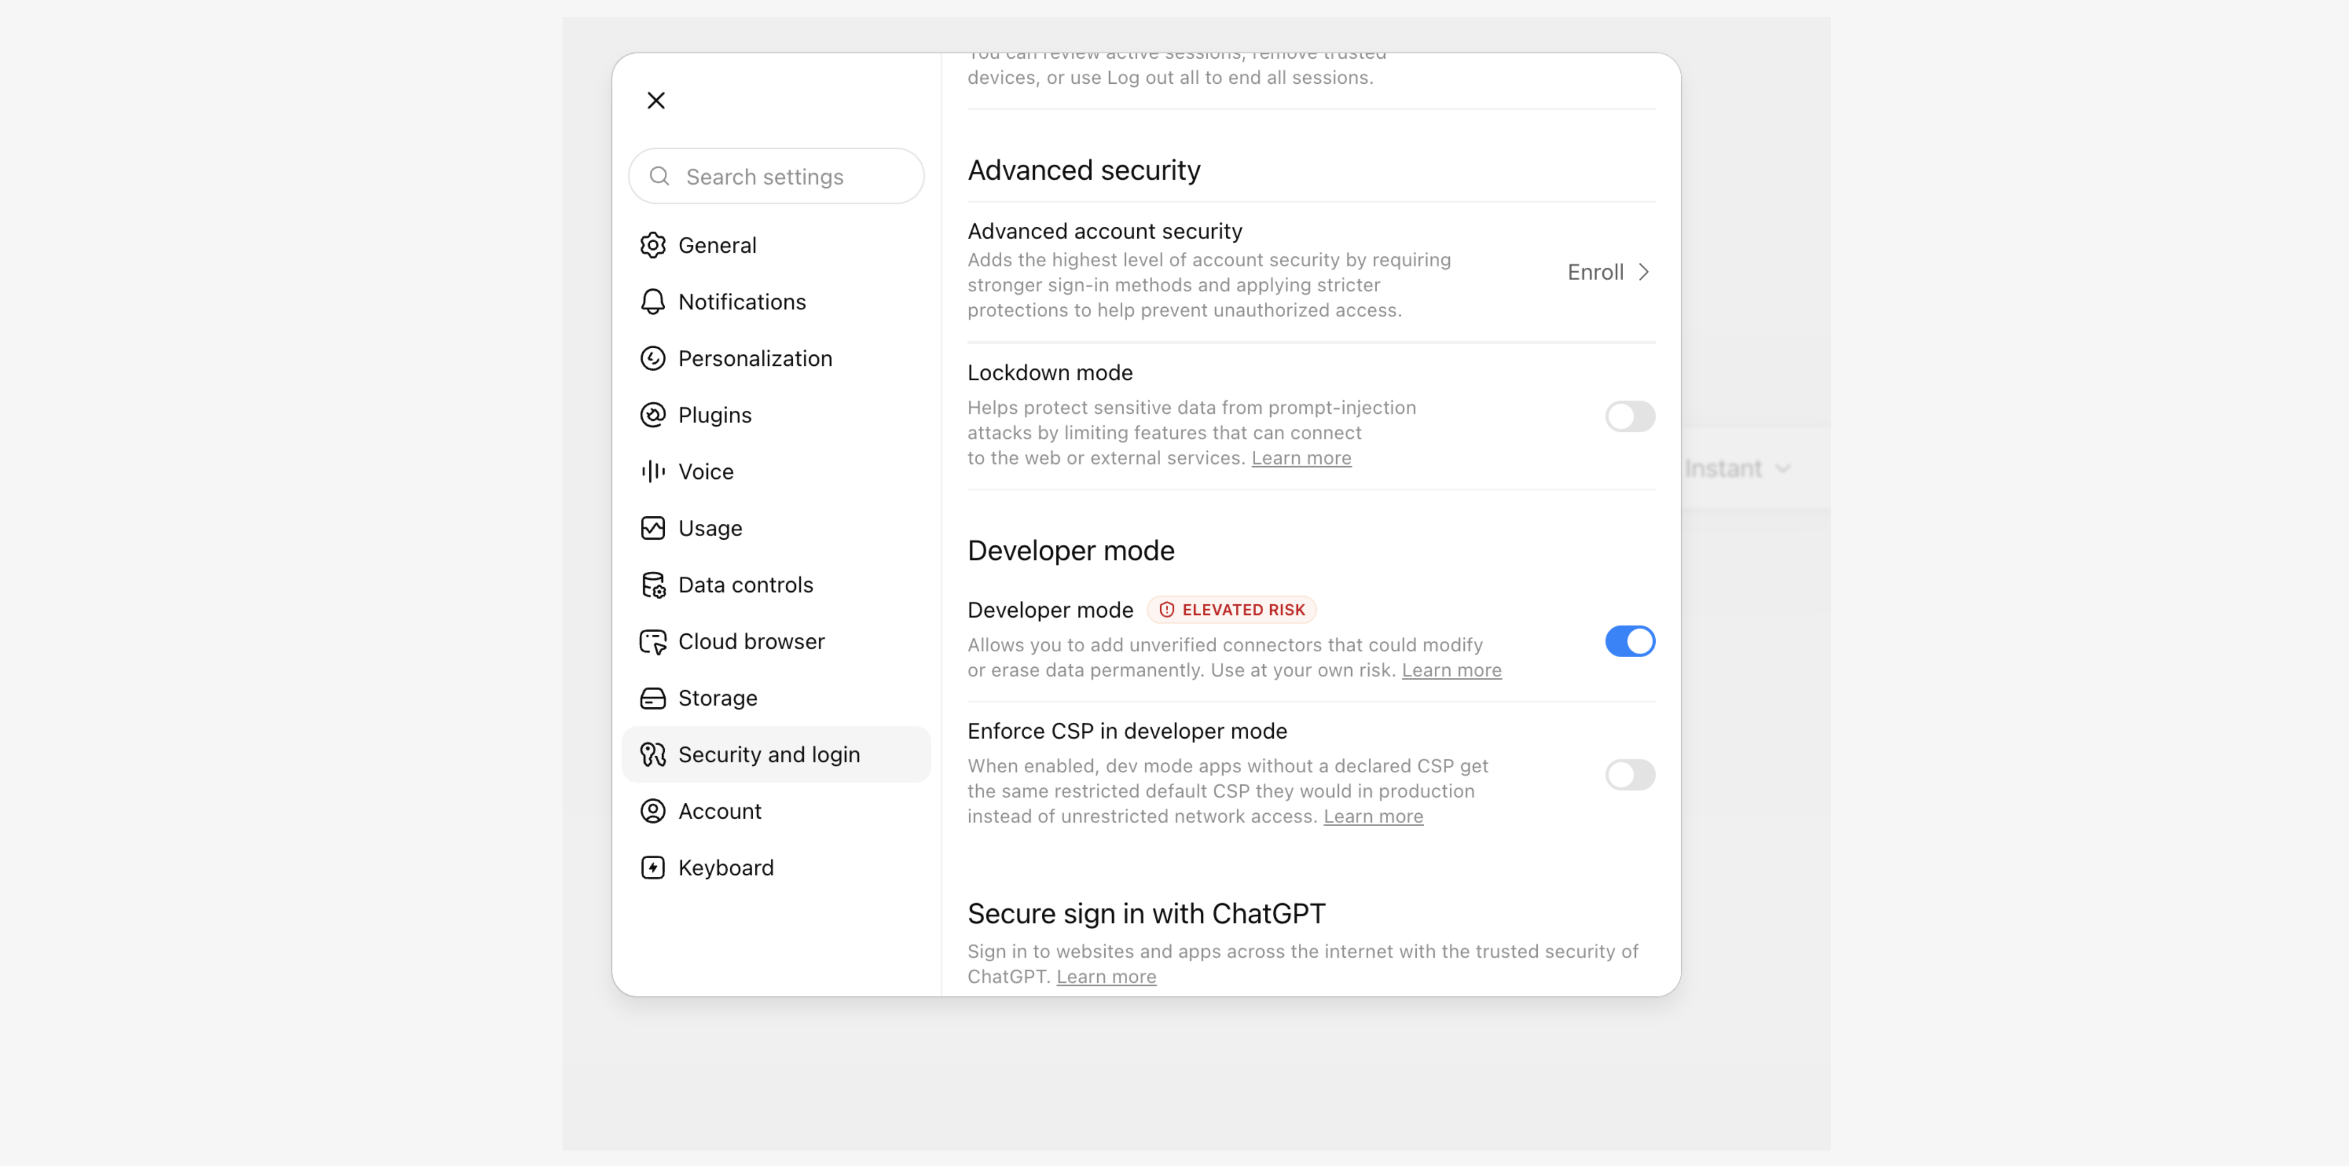Turn off the Developer mode switch

[1630, 641]
